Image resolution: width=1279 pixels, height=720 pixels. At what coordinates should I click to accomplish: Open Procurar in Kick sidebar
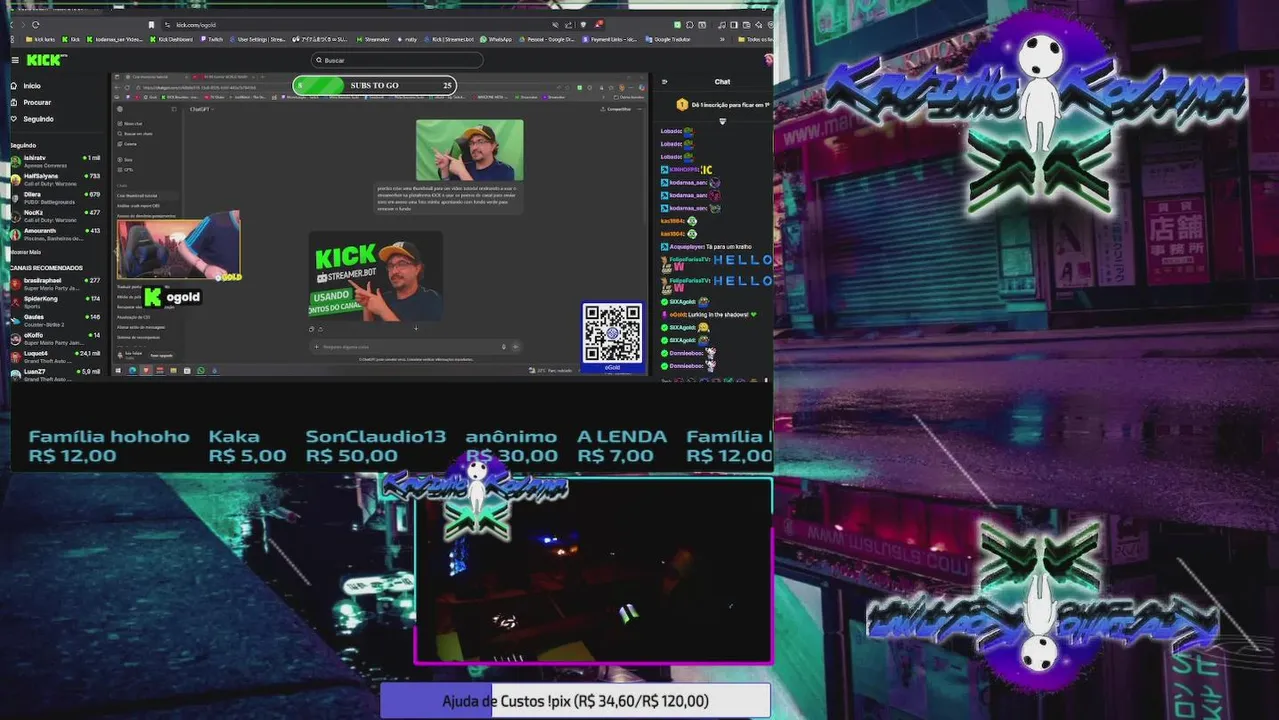point(37,102)
